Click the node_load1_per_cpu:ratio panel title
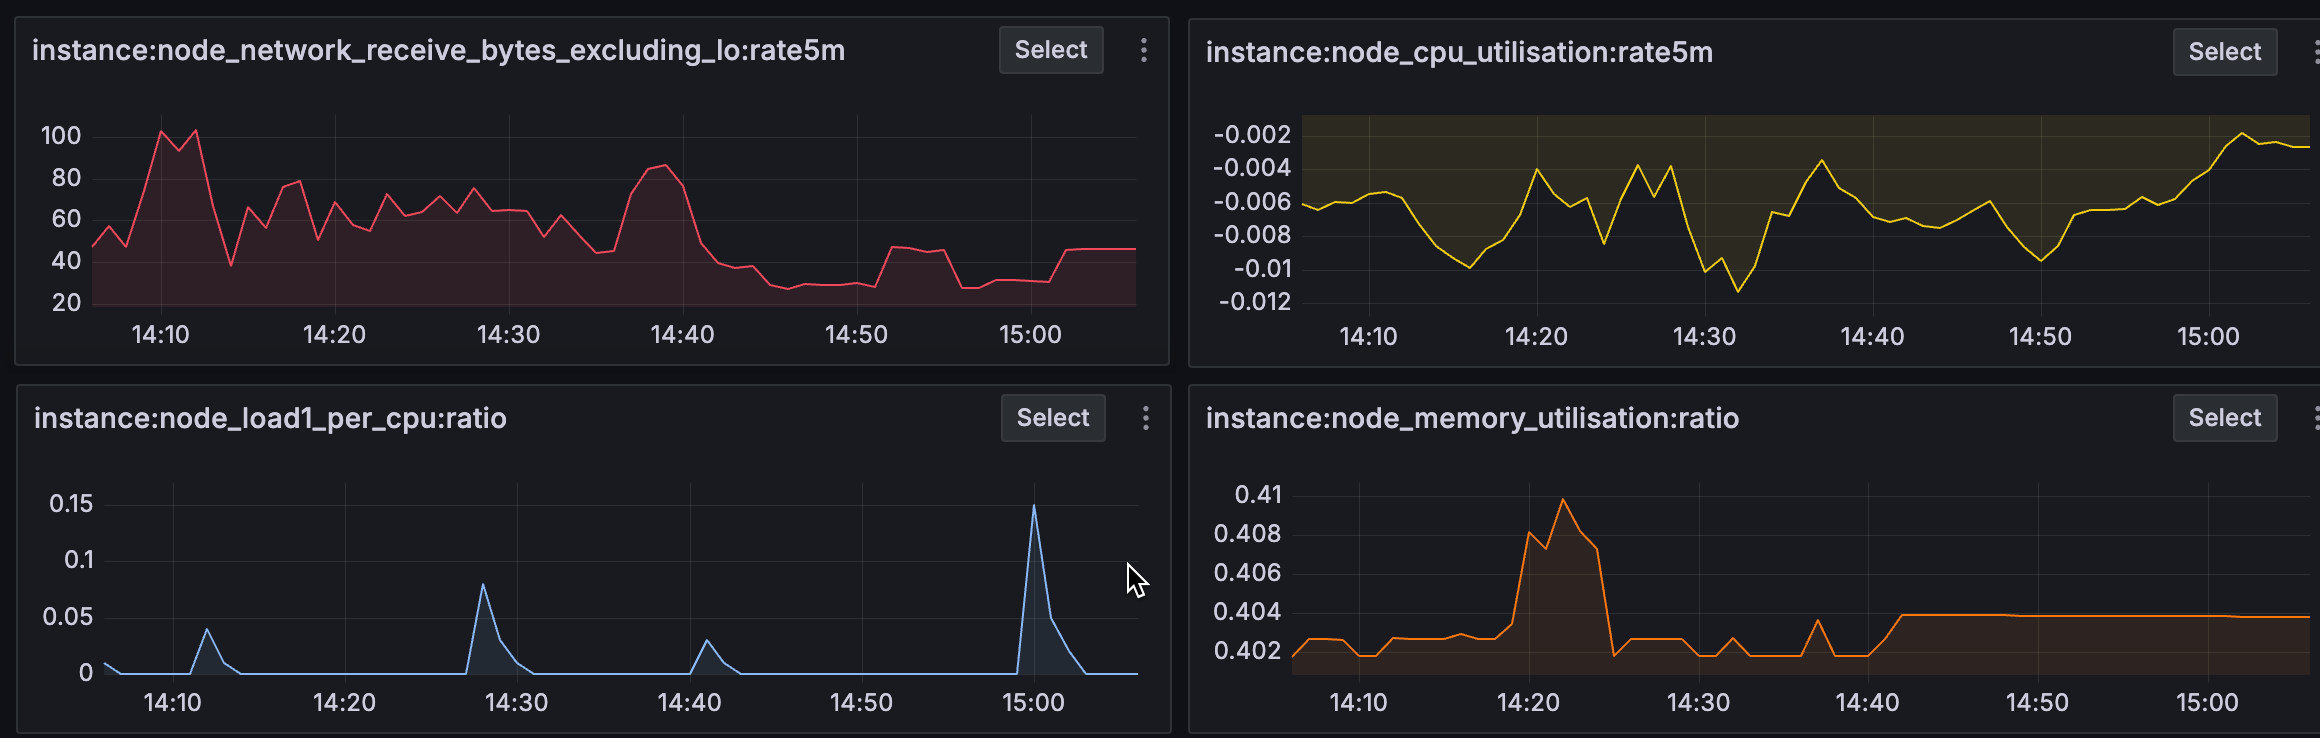The width and height of the screenshot is (2320, 738). pyautogui.click(x=270, y=418)
